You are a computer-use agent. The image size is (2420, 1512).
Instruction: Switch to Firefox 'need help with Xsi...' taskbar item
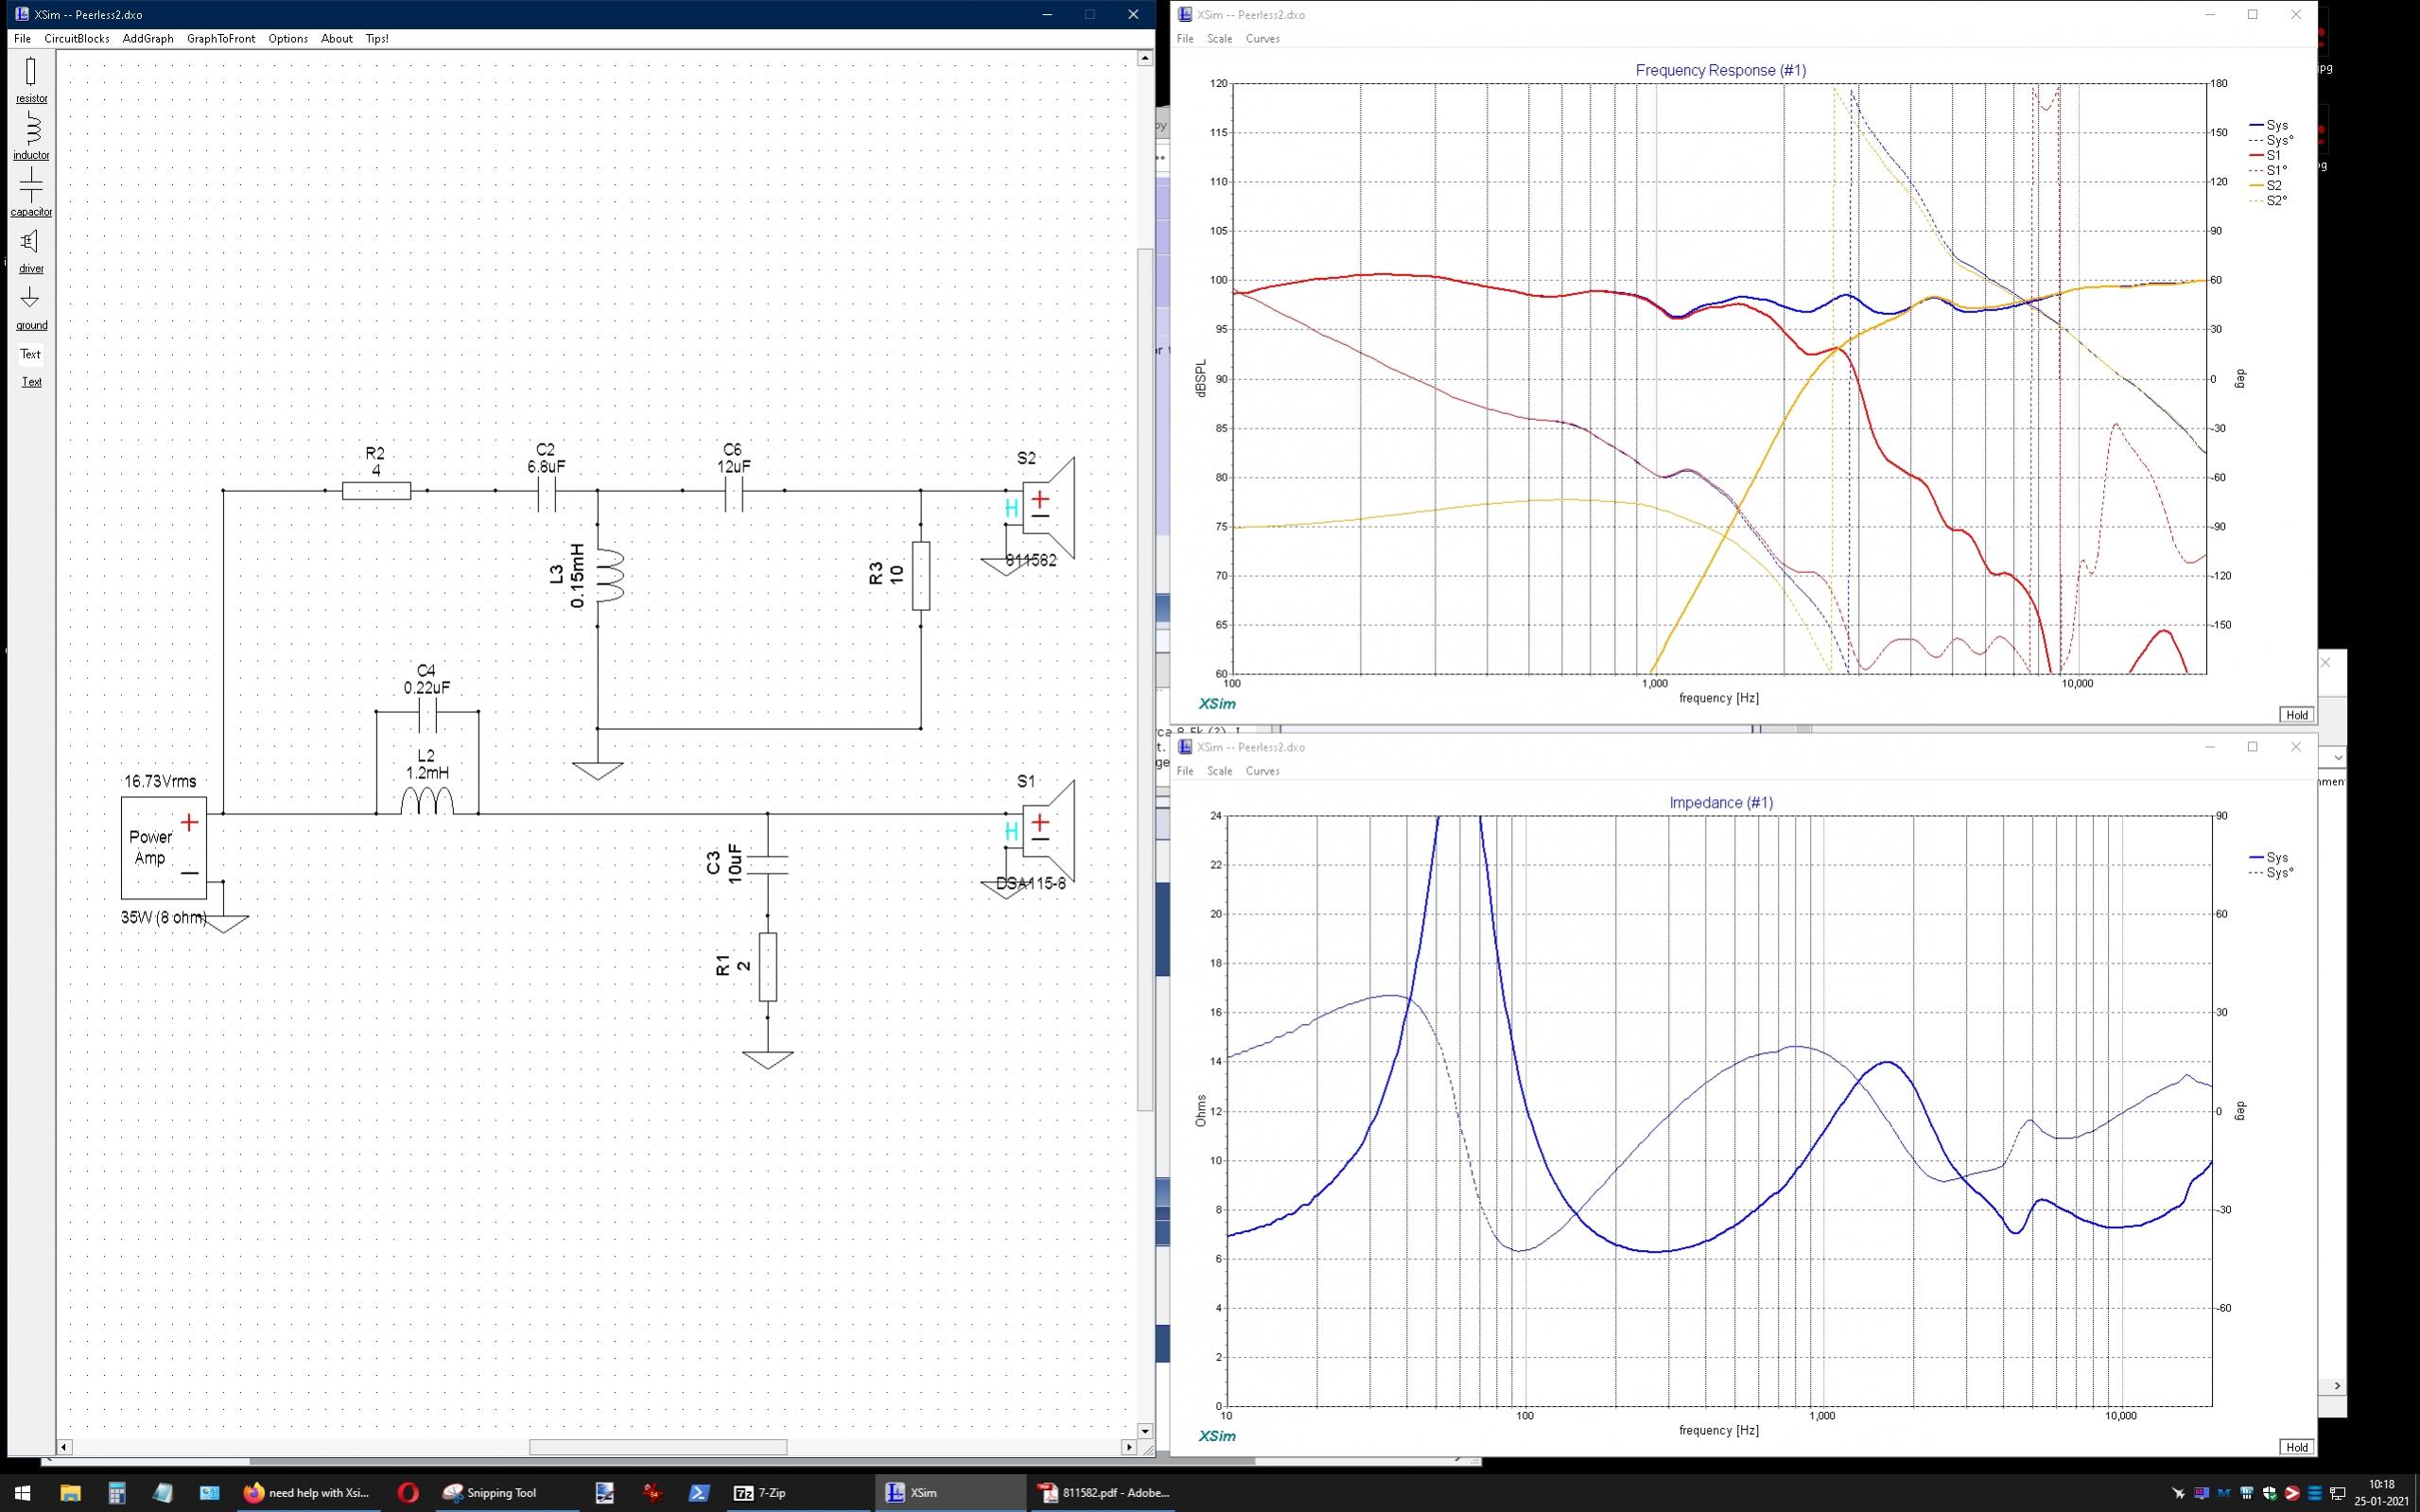(x=308, y=1493)
